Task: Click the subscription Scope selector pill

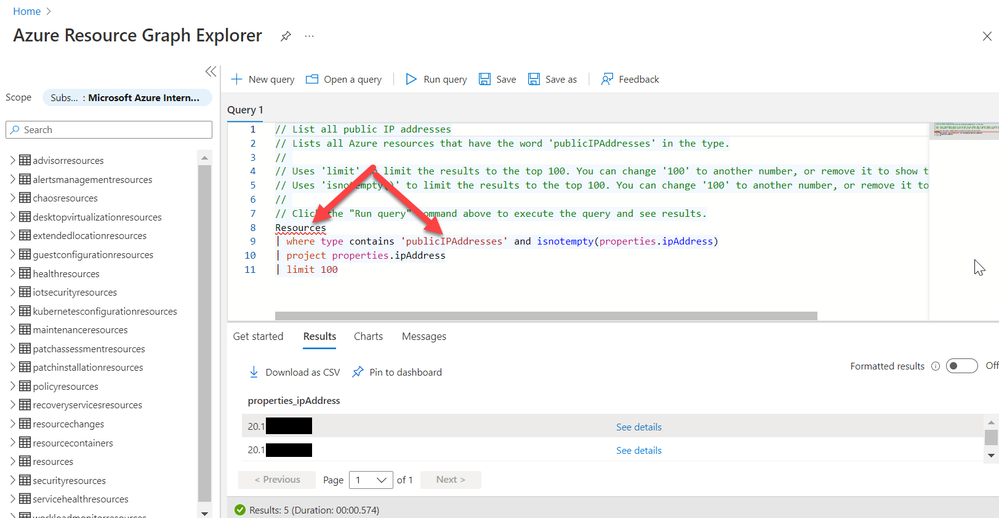Action: point(127,97)
